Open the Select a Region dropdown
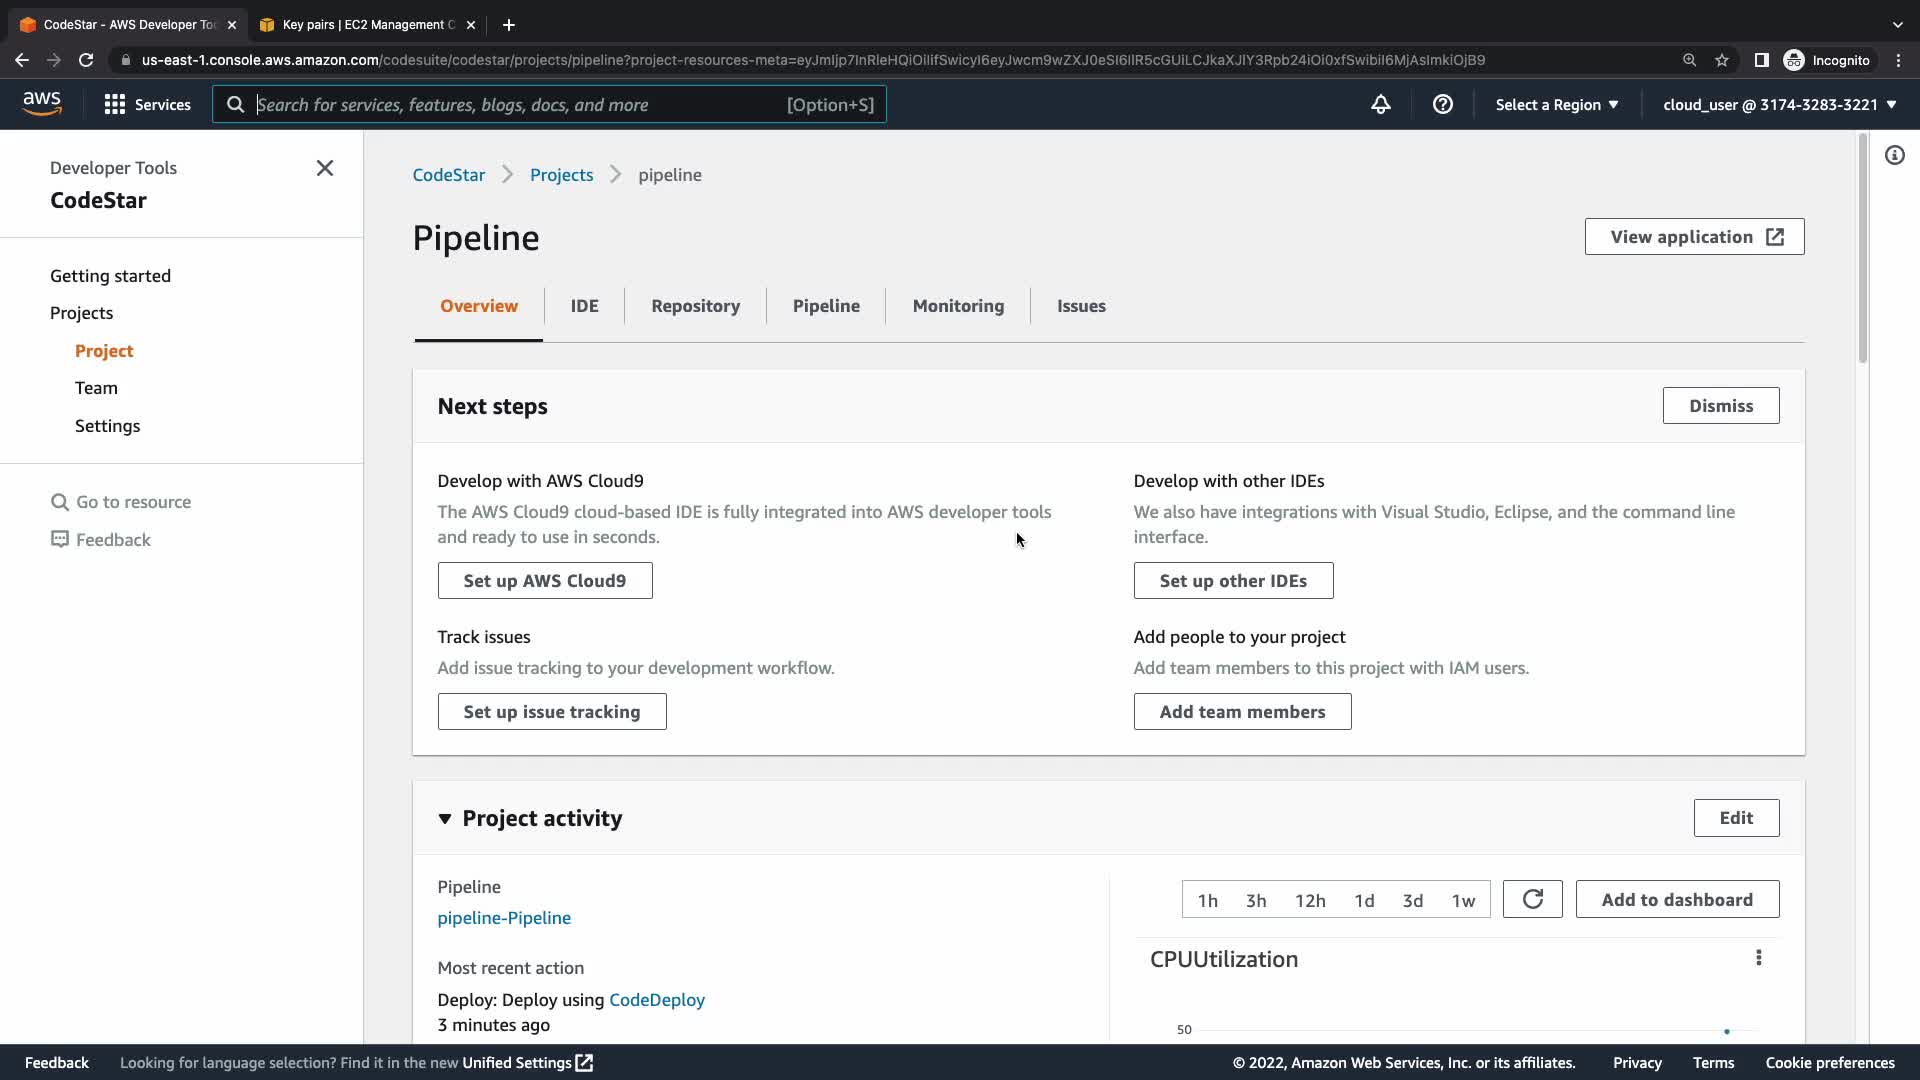The width and height of the screenshot is (1920, 1080). click(x=1556, y=104)
